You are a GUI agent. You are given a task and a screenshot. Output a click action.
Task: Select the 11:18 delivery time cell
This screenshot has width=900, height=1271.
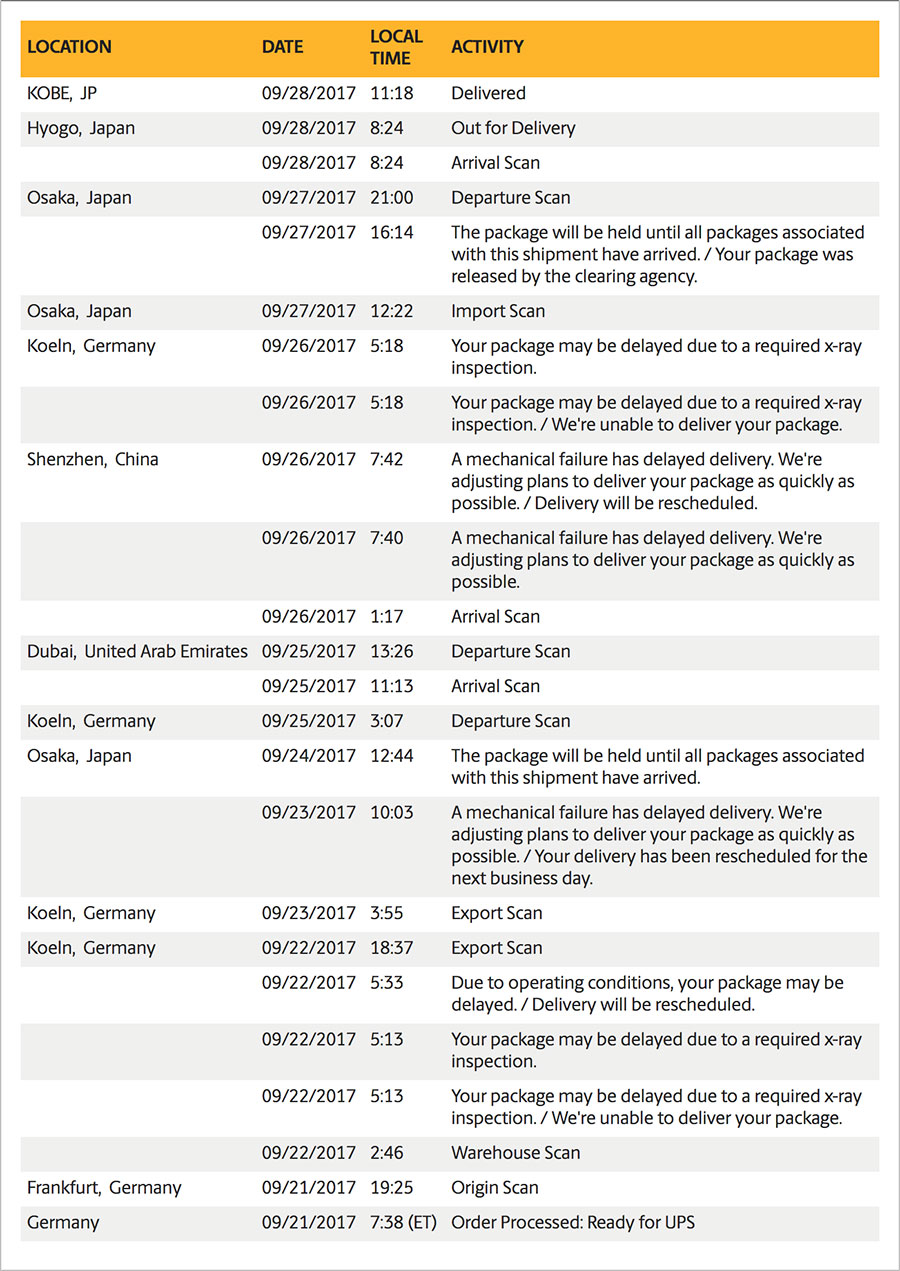click(391, 93)
